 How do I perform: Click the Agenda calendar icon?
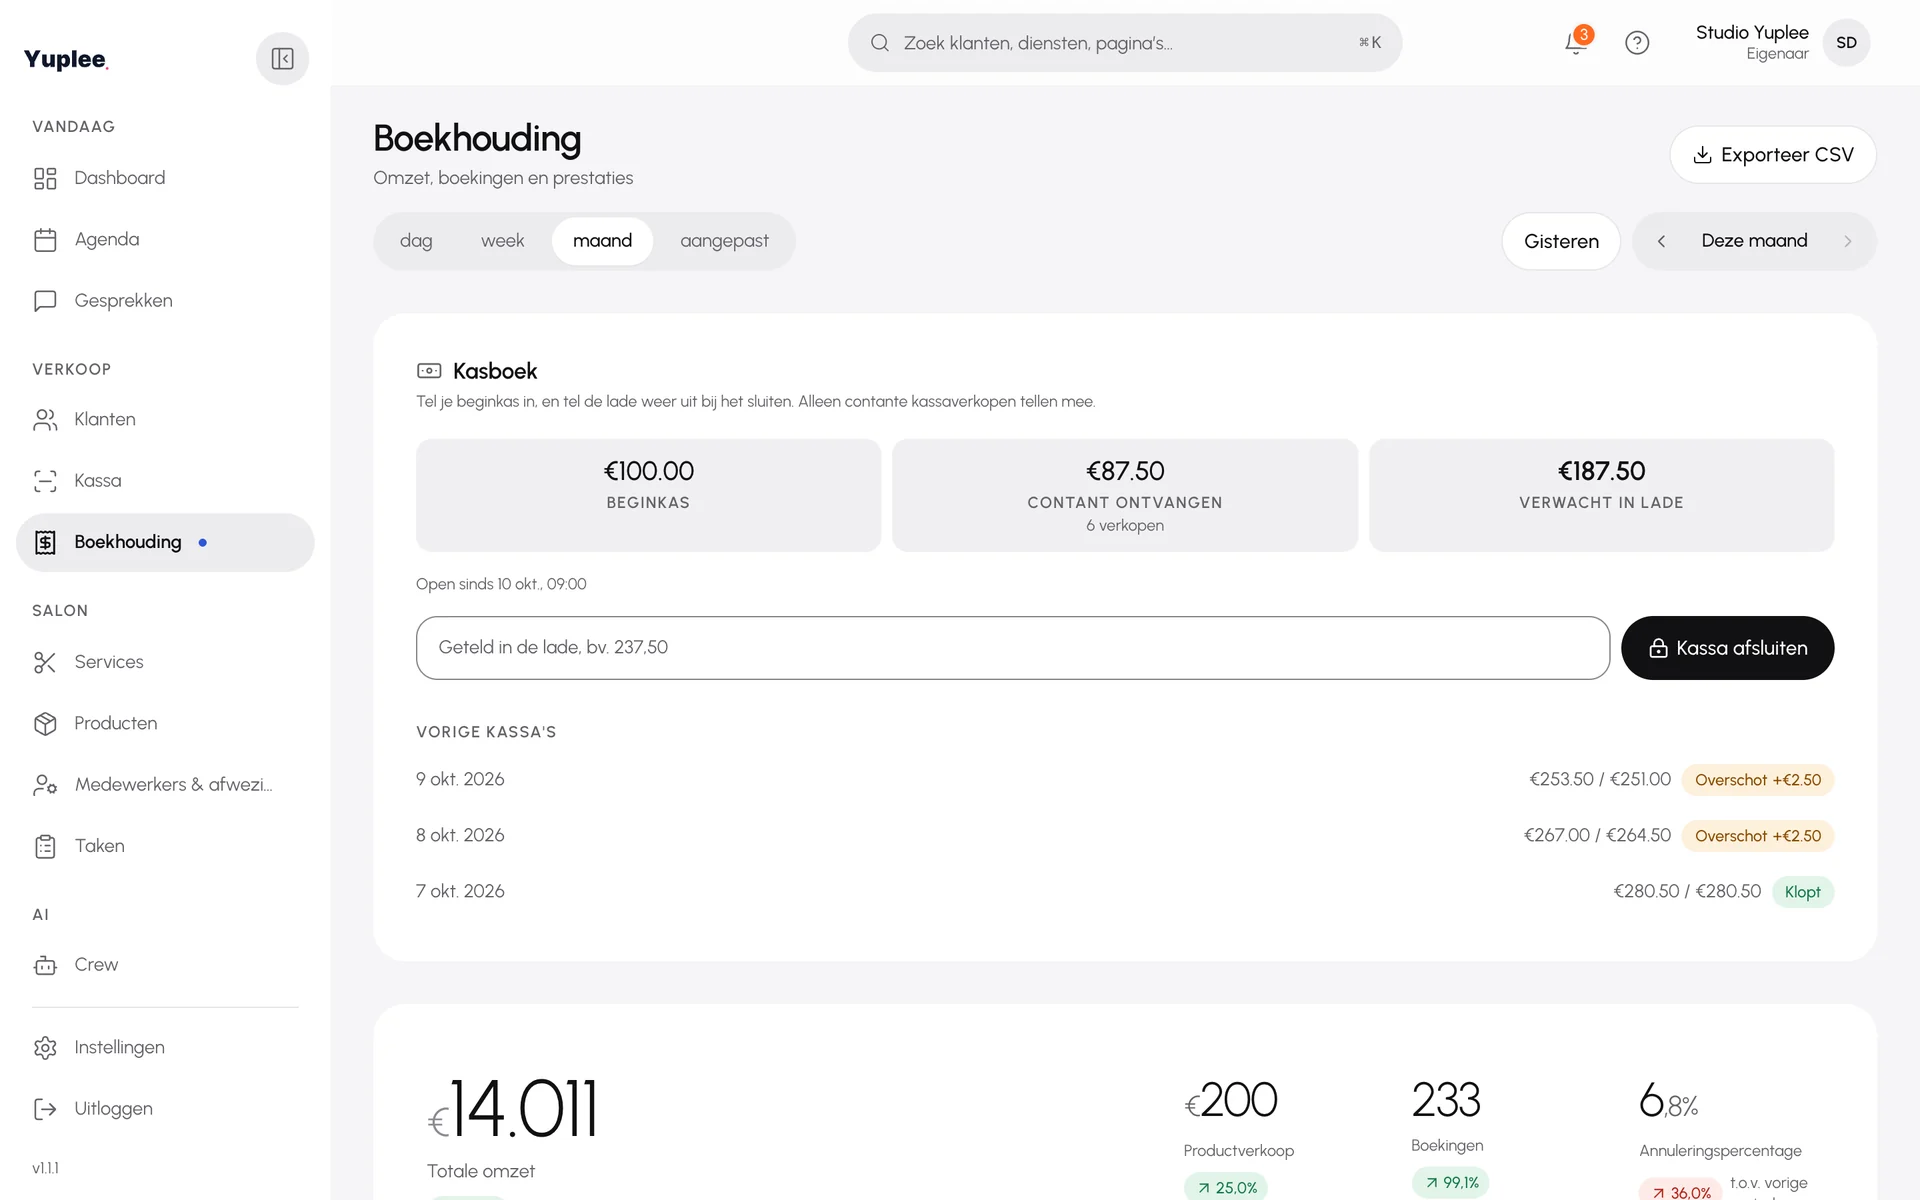pyautogui.click(x=45, y=240)
